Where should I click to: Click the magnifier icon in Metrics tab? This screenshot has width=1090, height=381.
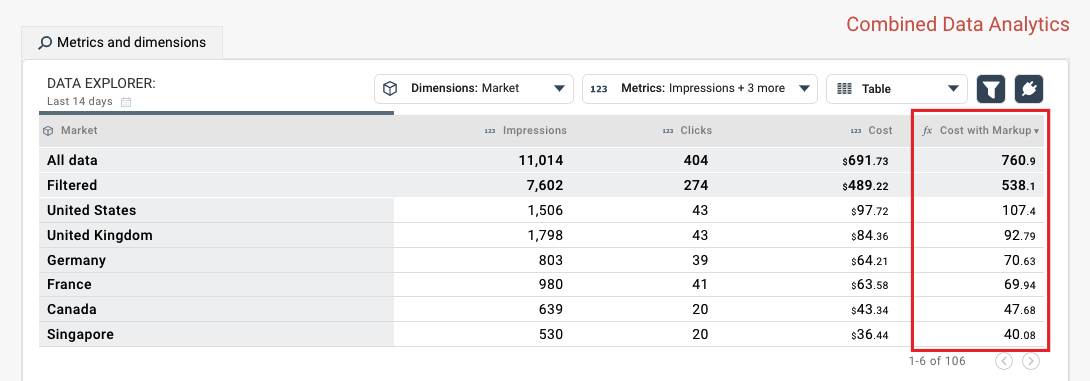click(x=45, y=43)
